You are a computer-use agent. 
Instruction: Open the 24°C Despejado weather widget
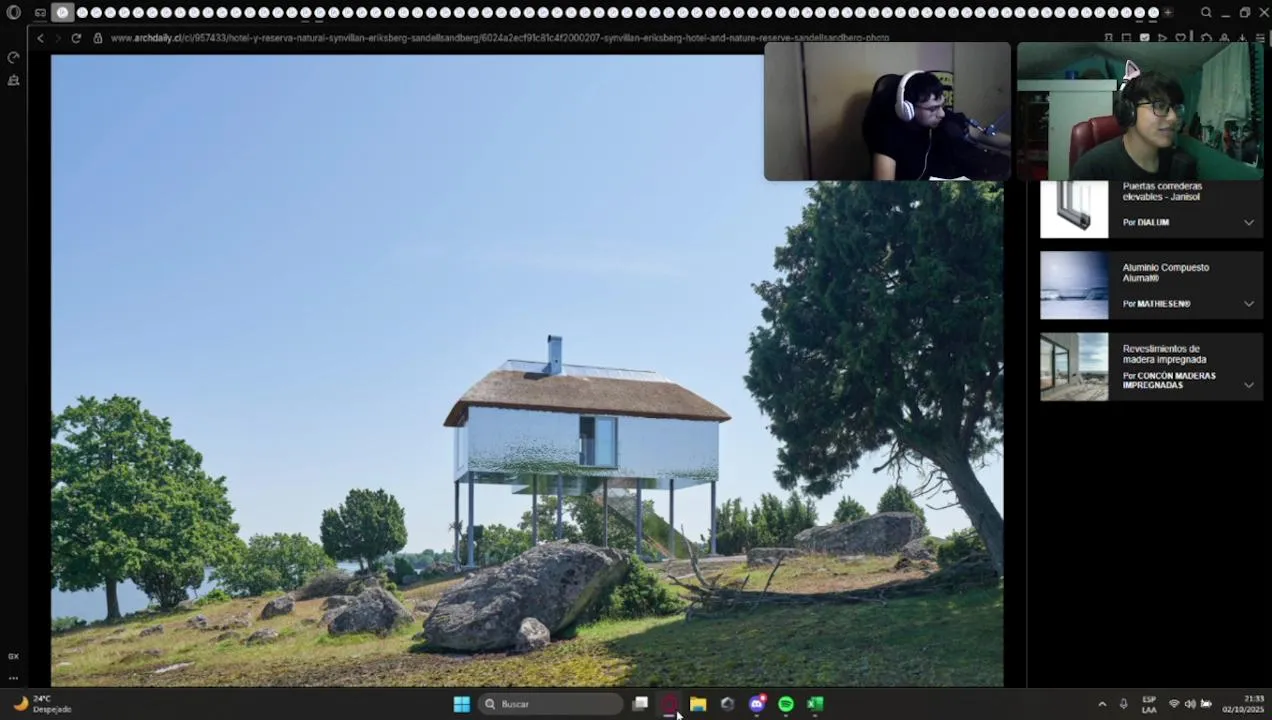point(42,704)
